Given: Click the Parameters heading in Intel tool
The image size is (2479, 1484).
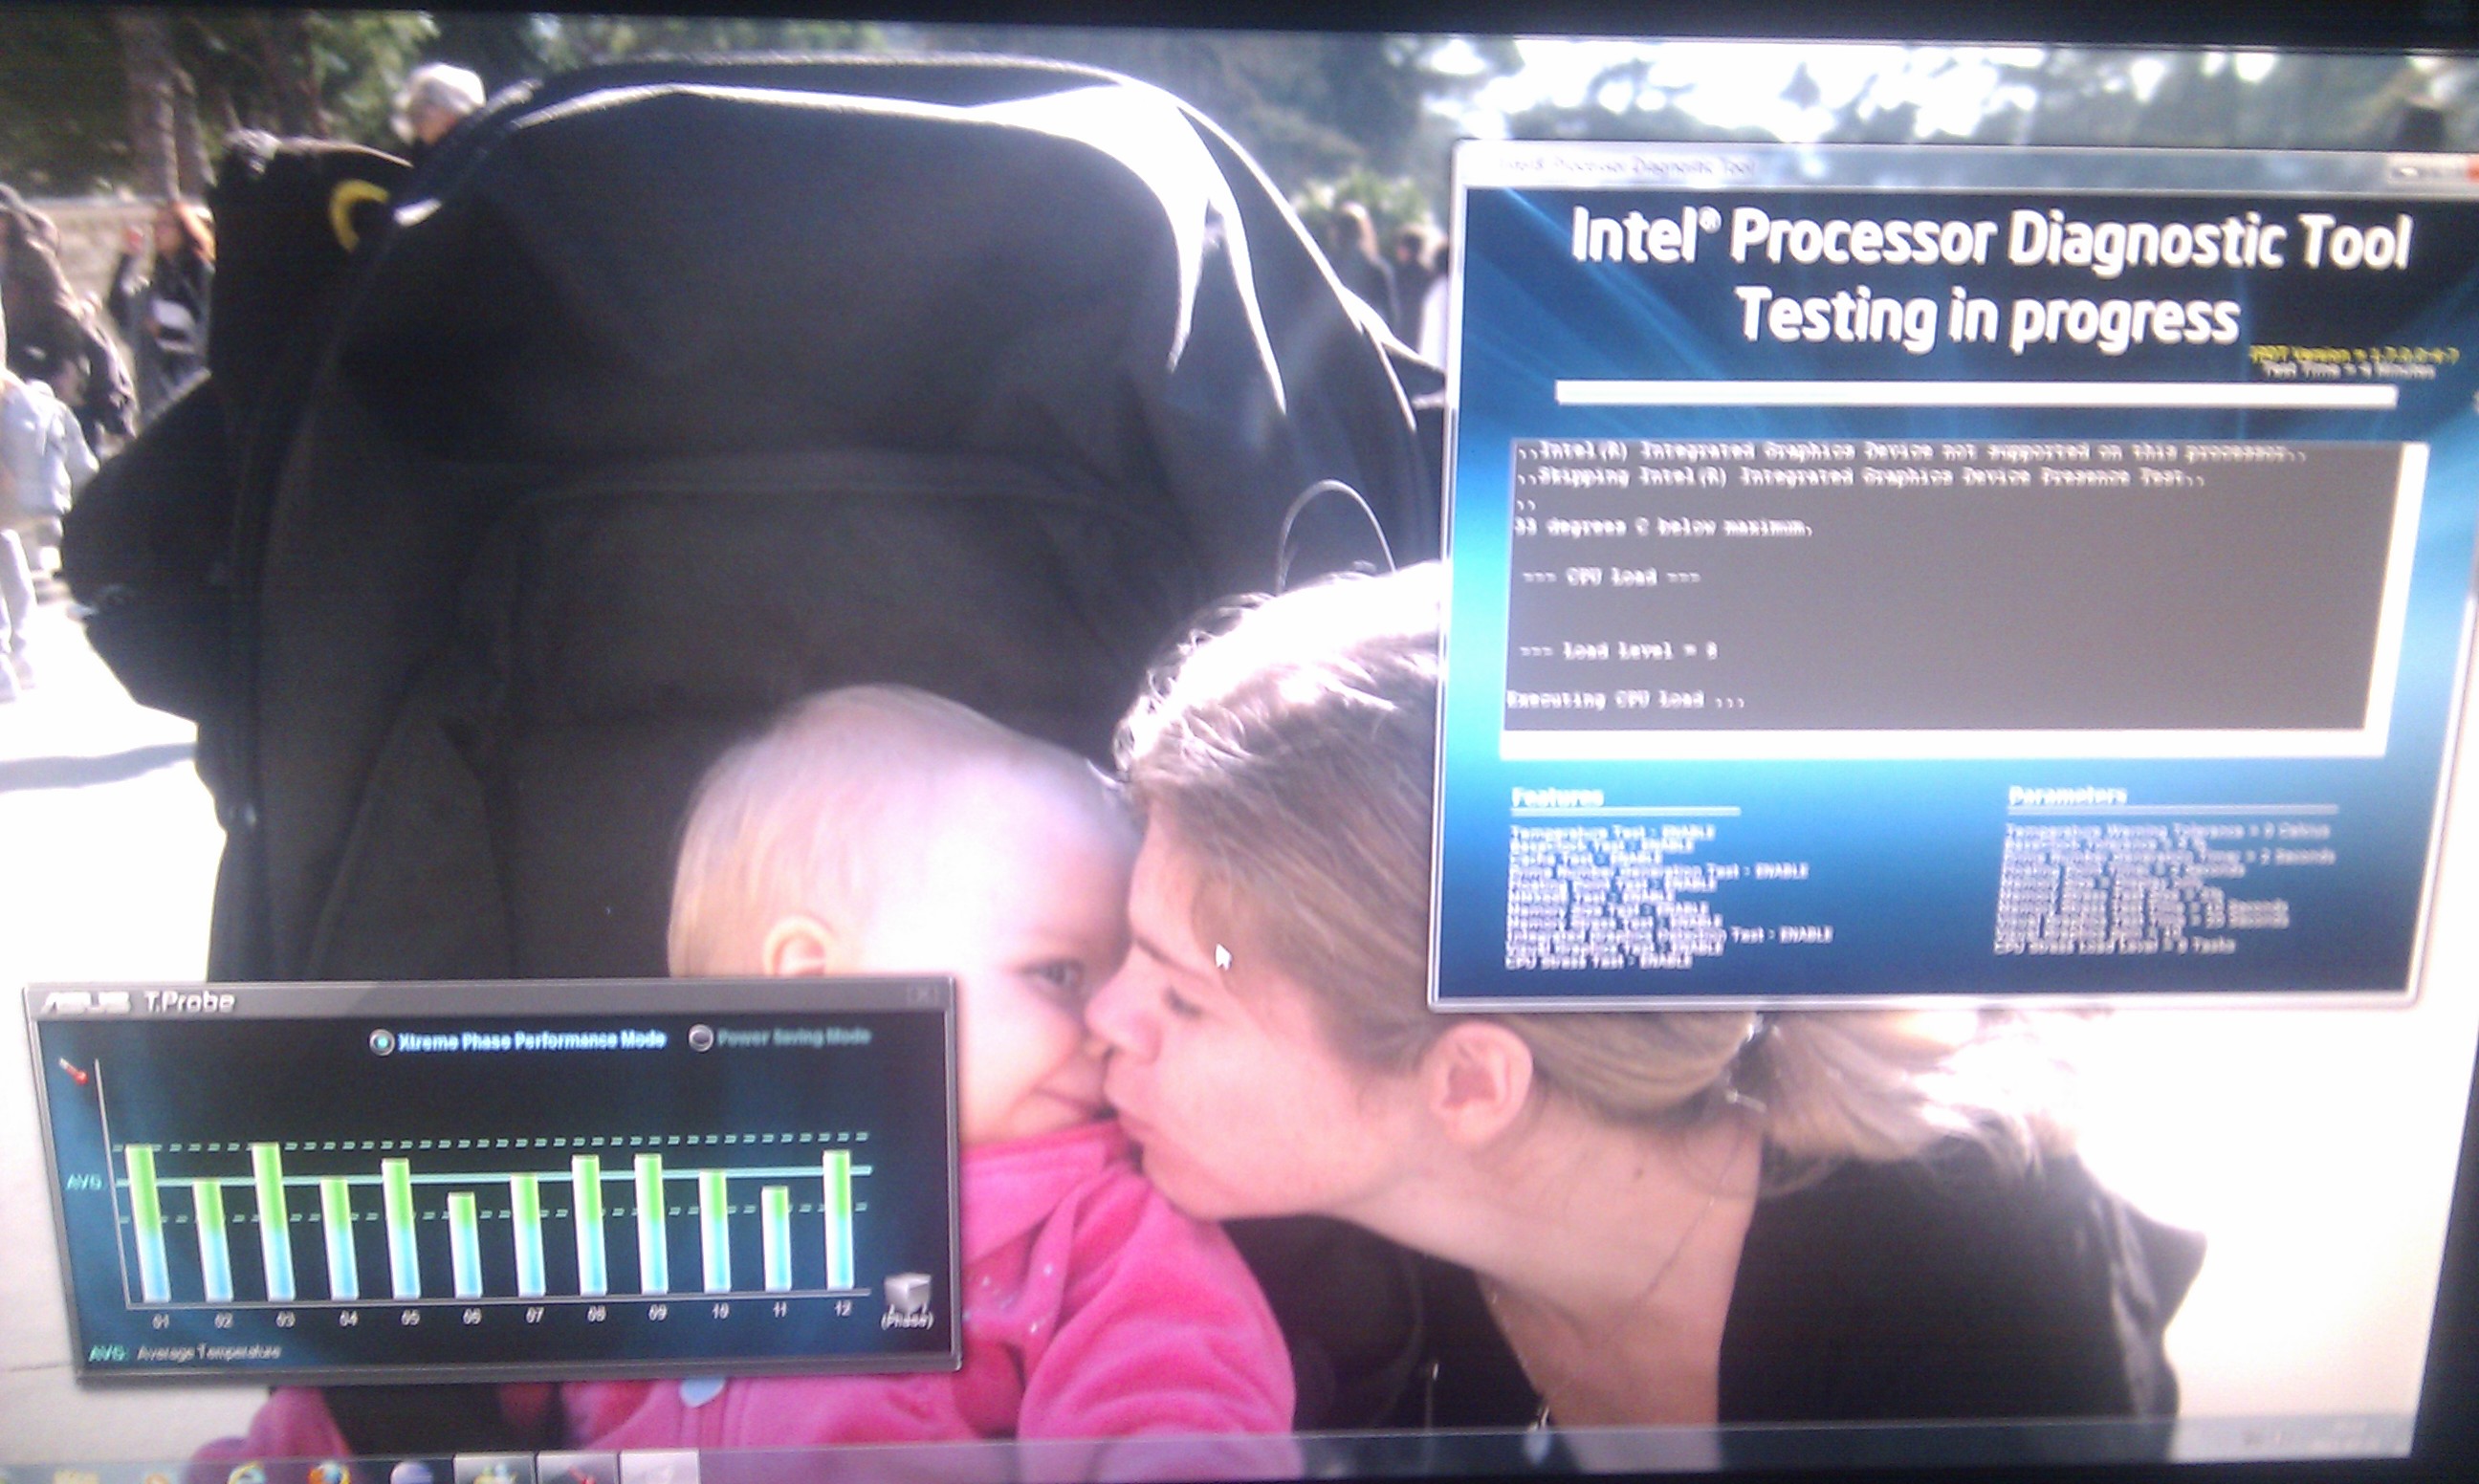Looking at the screenshot, I should click(x=2066, y=796).
